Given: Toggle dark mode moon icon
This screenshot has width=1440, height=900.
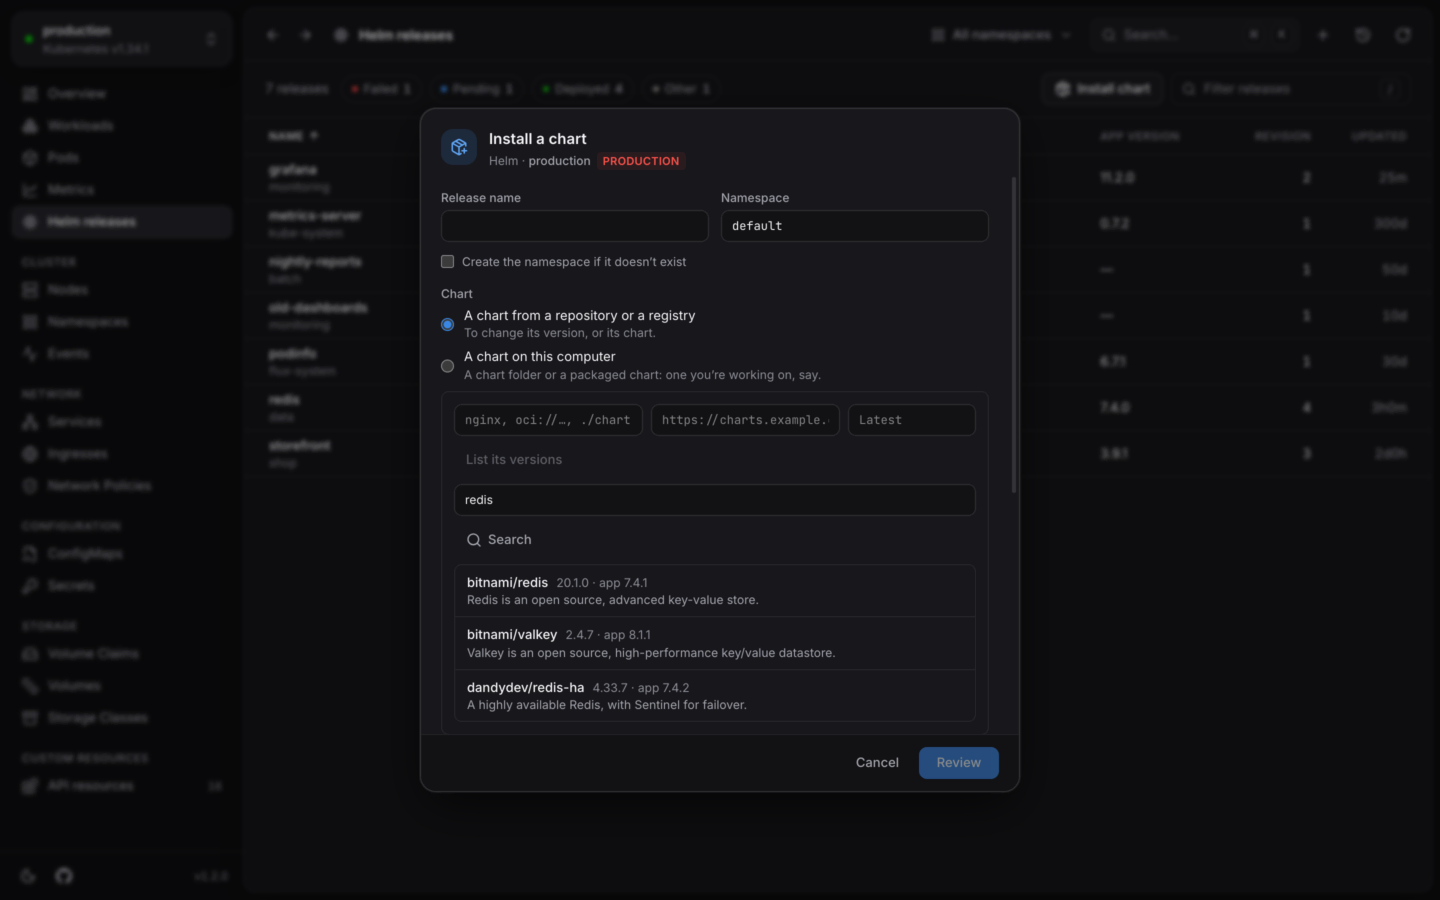Looking at the screenshot, I should 28,876.
